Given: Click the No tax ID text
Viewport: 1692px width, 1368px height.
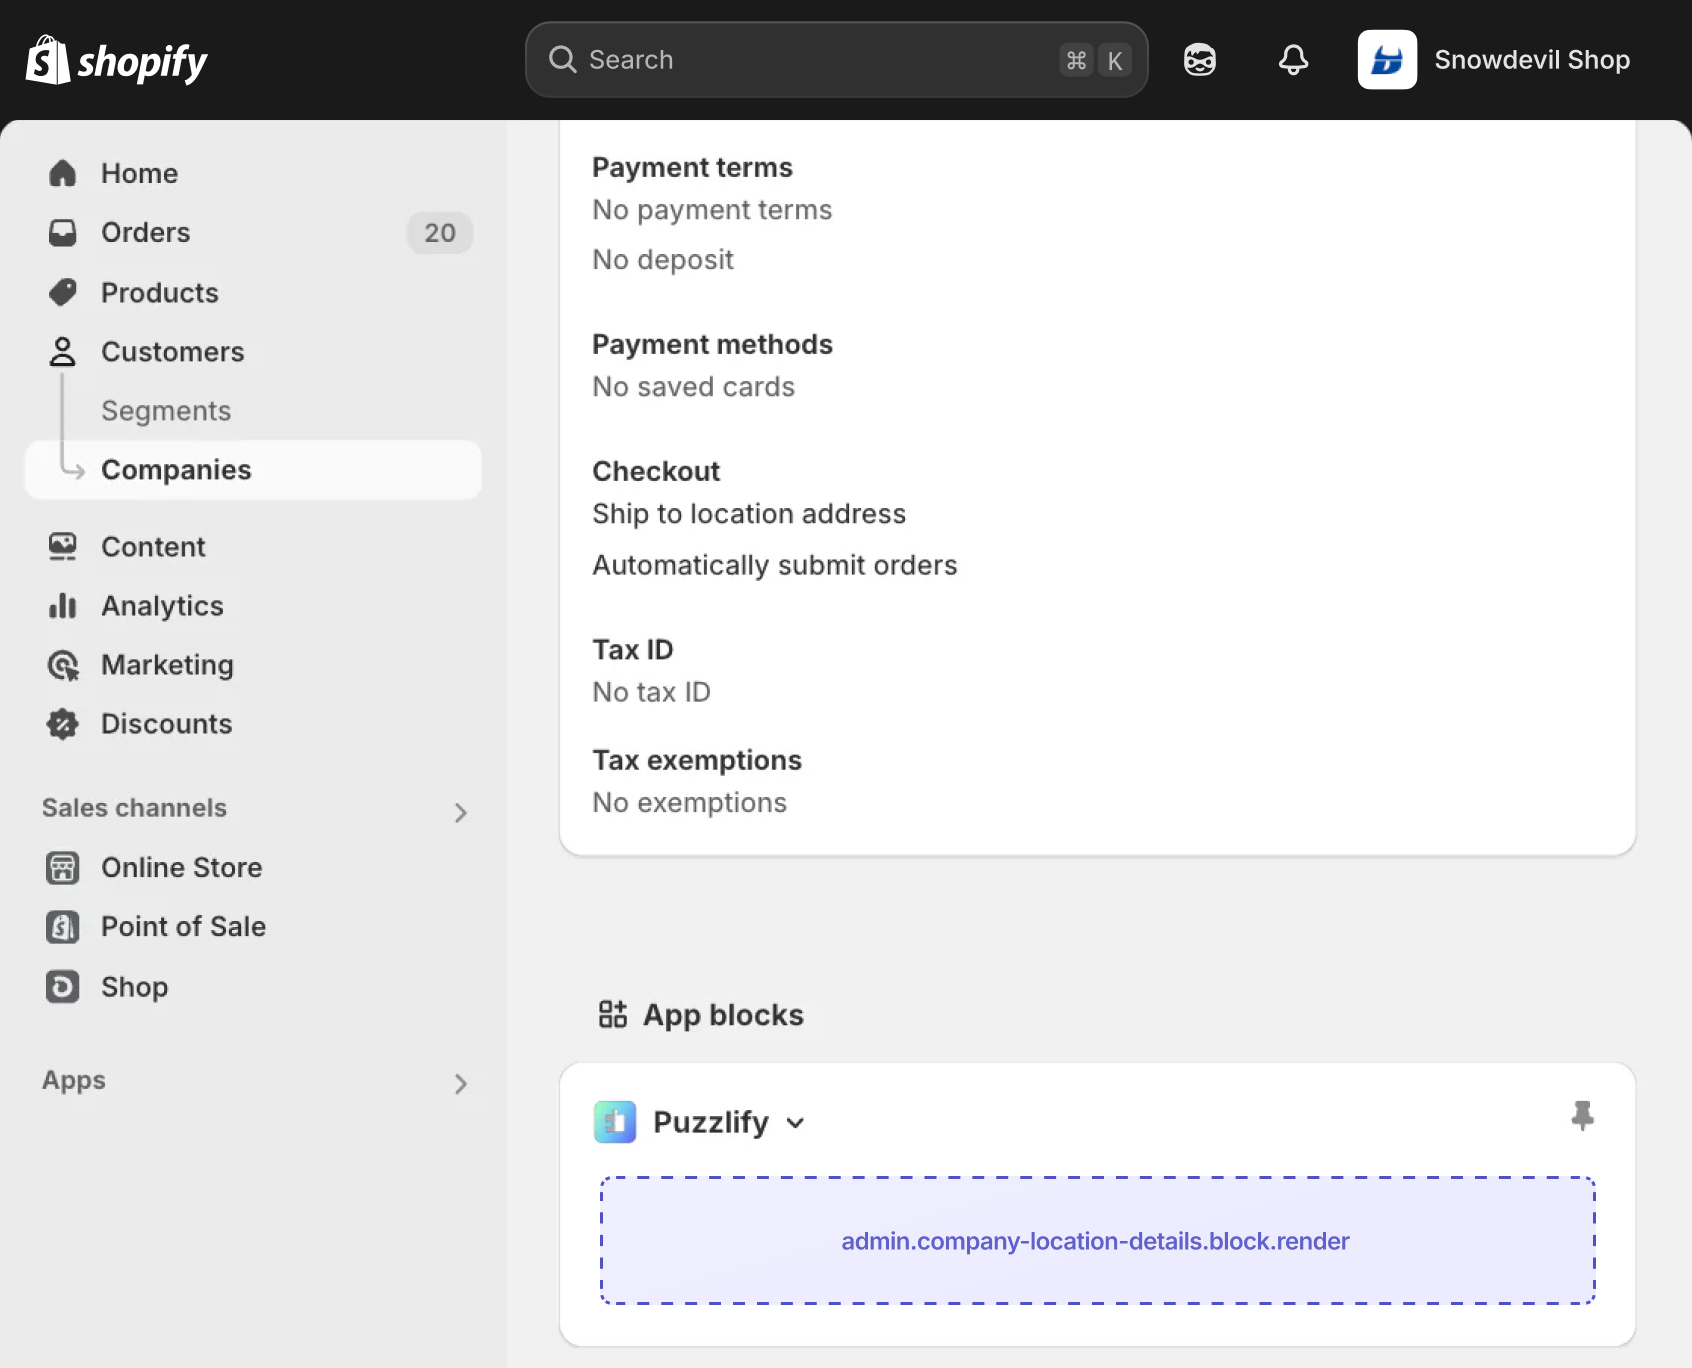Looking at the screenshot, I should 651,692.
